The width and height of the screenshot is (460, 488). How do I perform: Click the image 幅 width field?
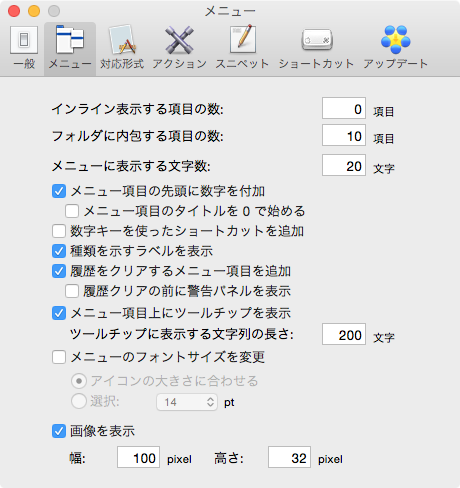pyautogui.click(x=138, y=457)
